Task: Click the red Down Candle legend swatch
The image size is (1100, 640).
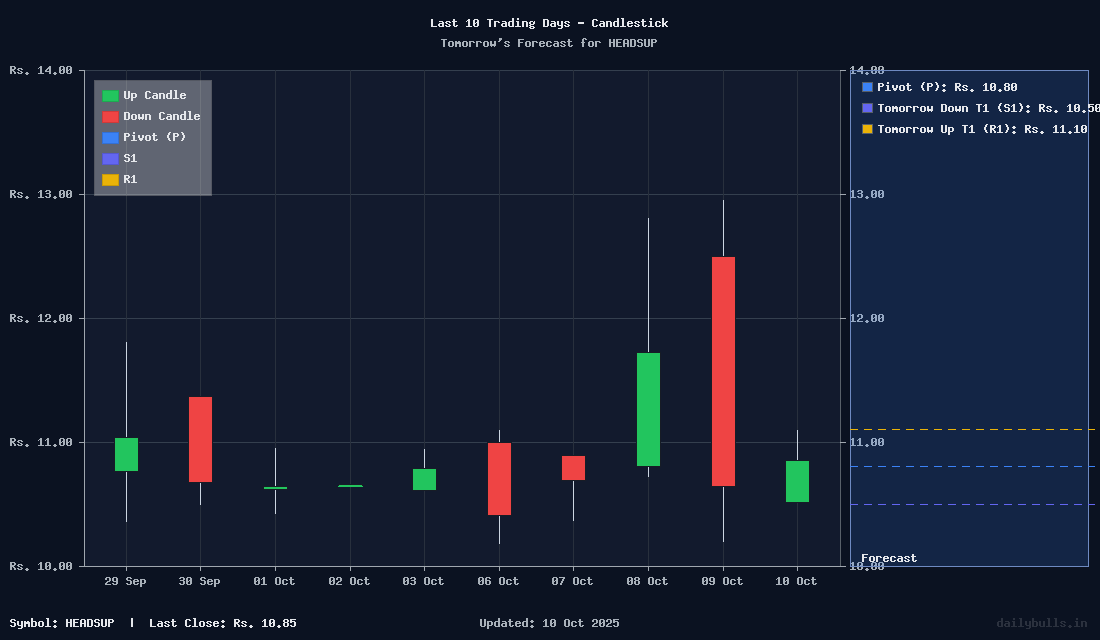Action: (x=110, y=117)
